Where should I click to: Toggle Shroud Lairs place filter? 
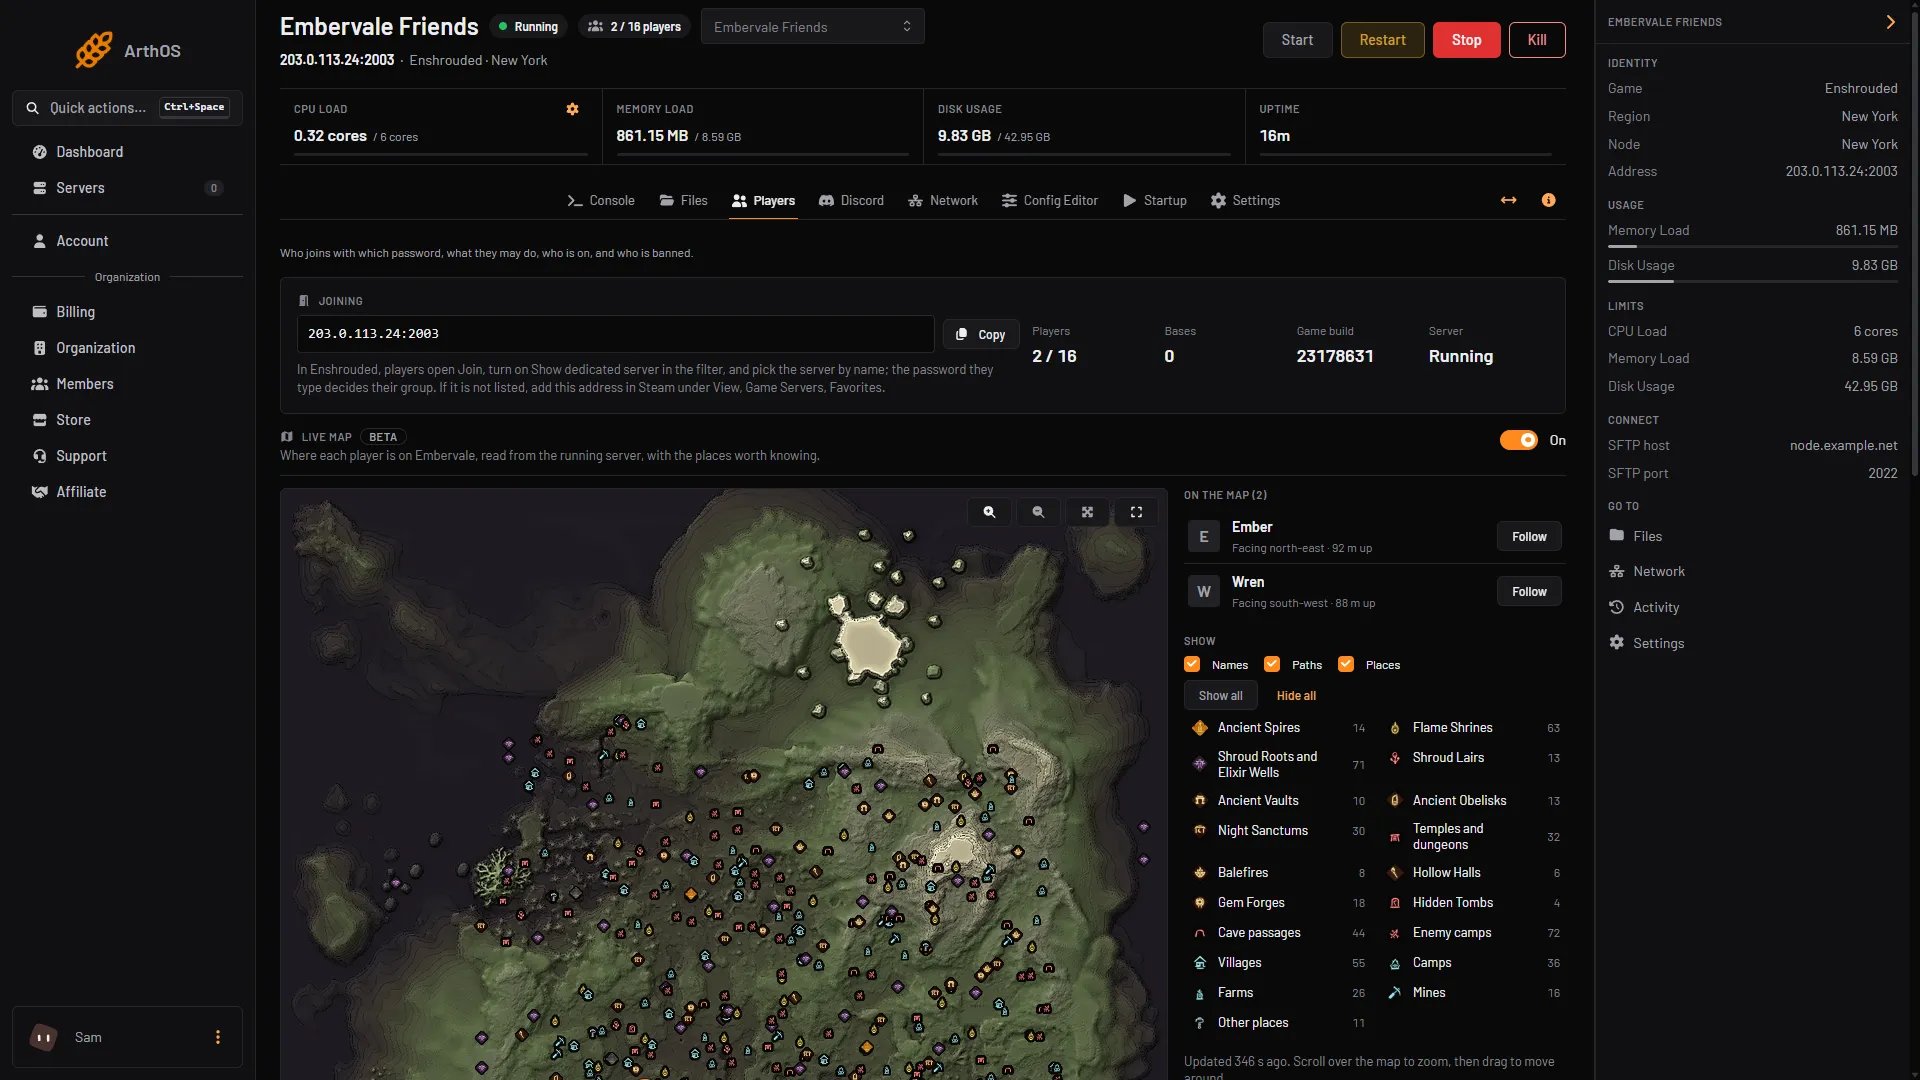point(1473,758)
